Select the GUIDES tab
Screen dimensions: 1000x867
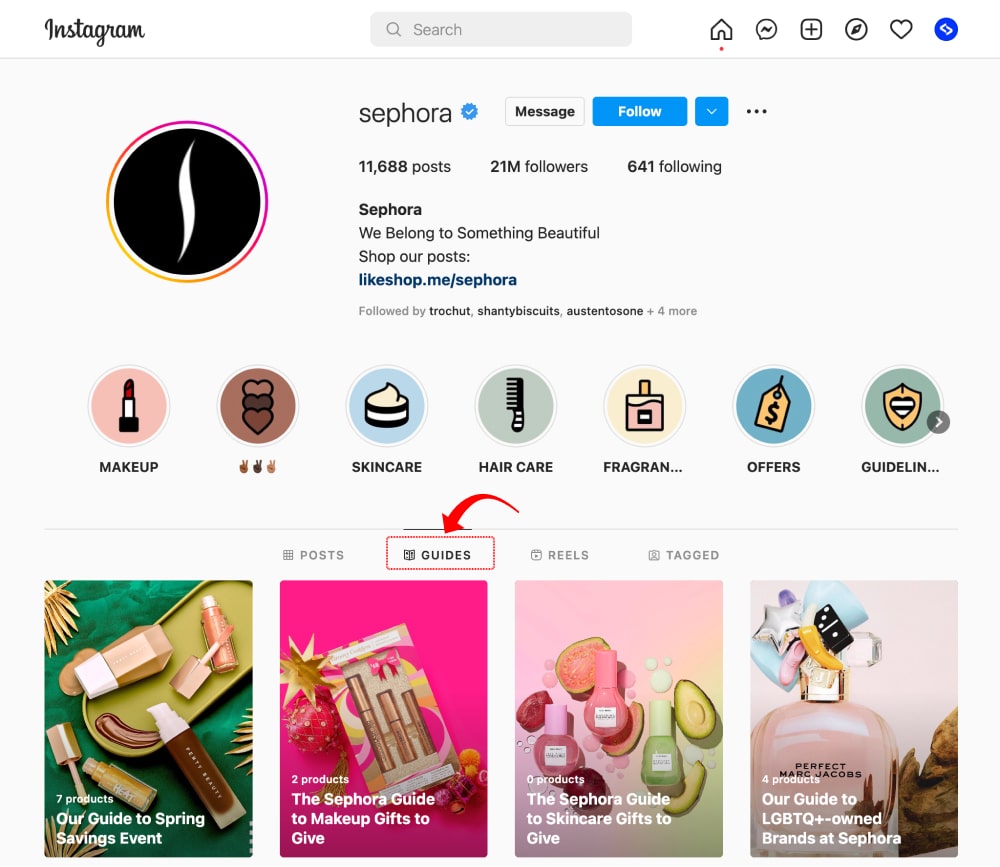(438, 555)
